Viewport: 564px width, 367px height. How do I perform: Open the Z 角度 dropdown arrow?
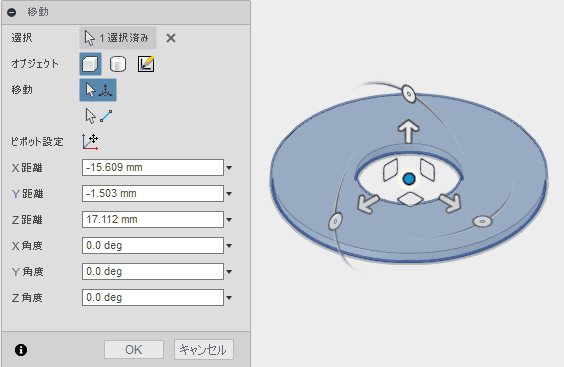[x=229, y=298]
